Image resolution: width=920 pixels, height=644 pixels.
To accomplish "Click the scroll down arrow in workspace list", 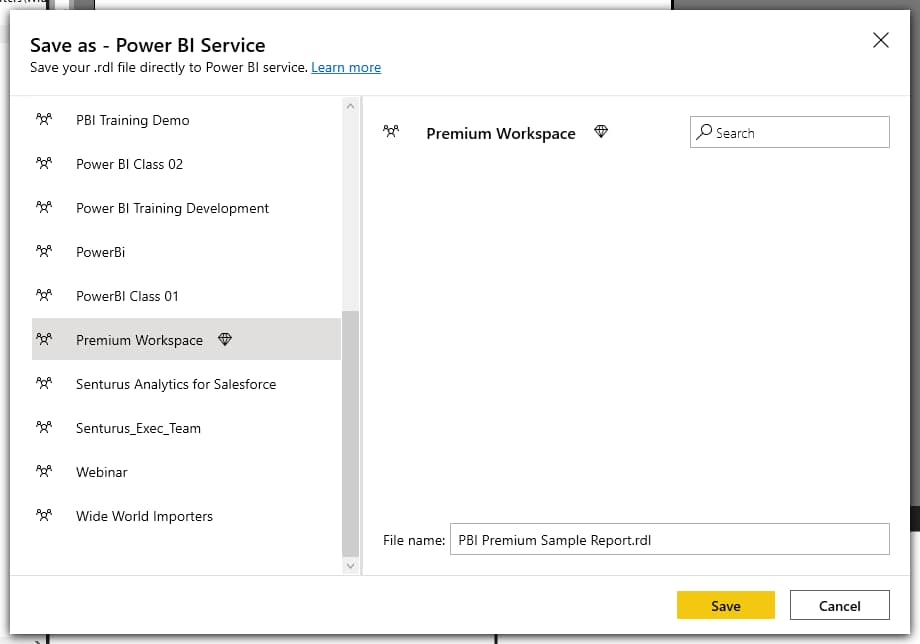I will click(350, 565).
